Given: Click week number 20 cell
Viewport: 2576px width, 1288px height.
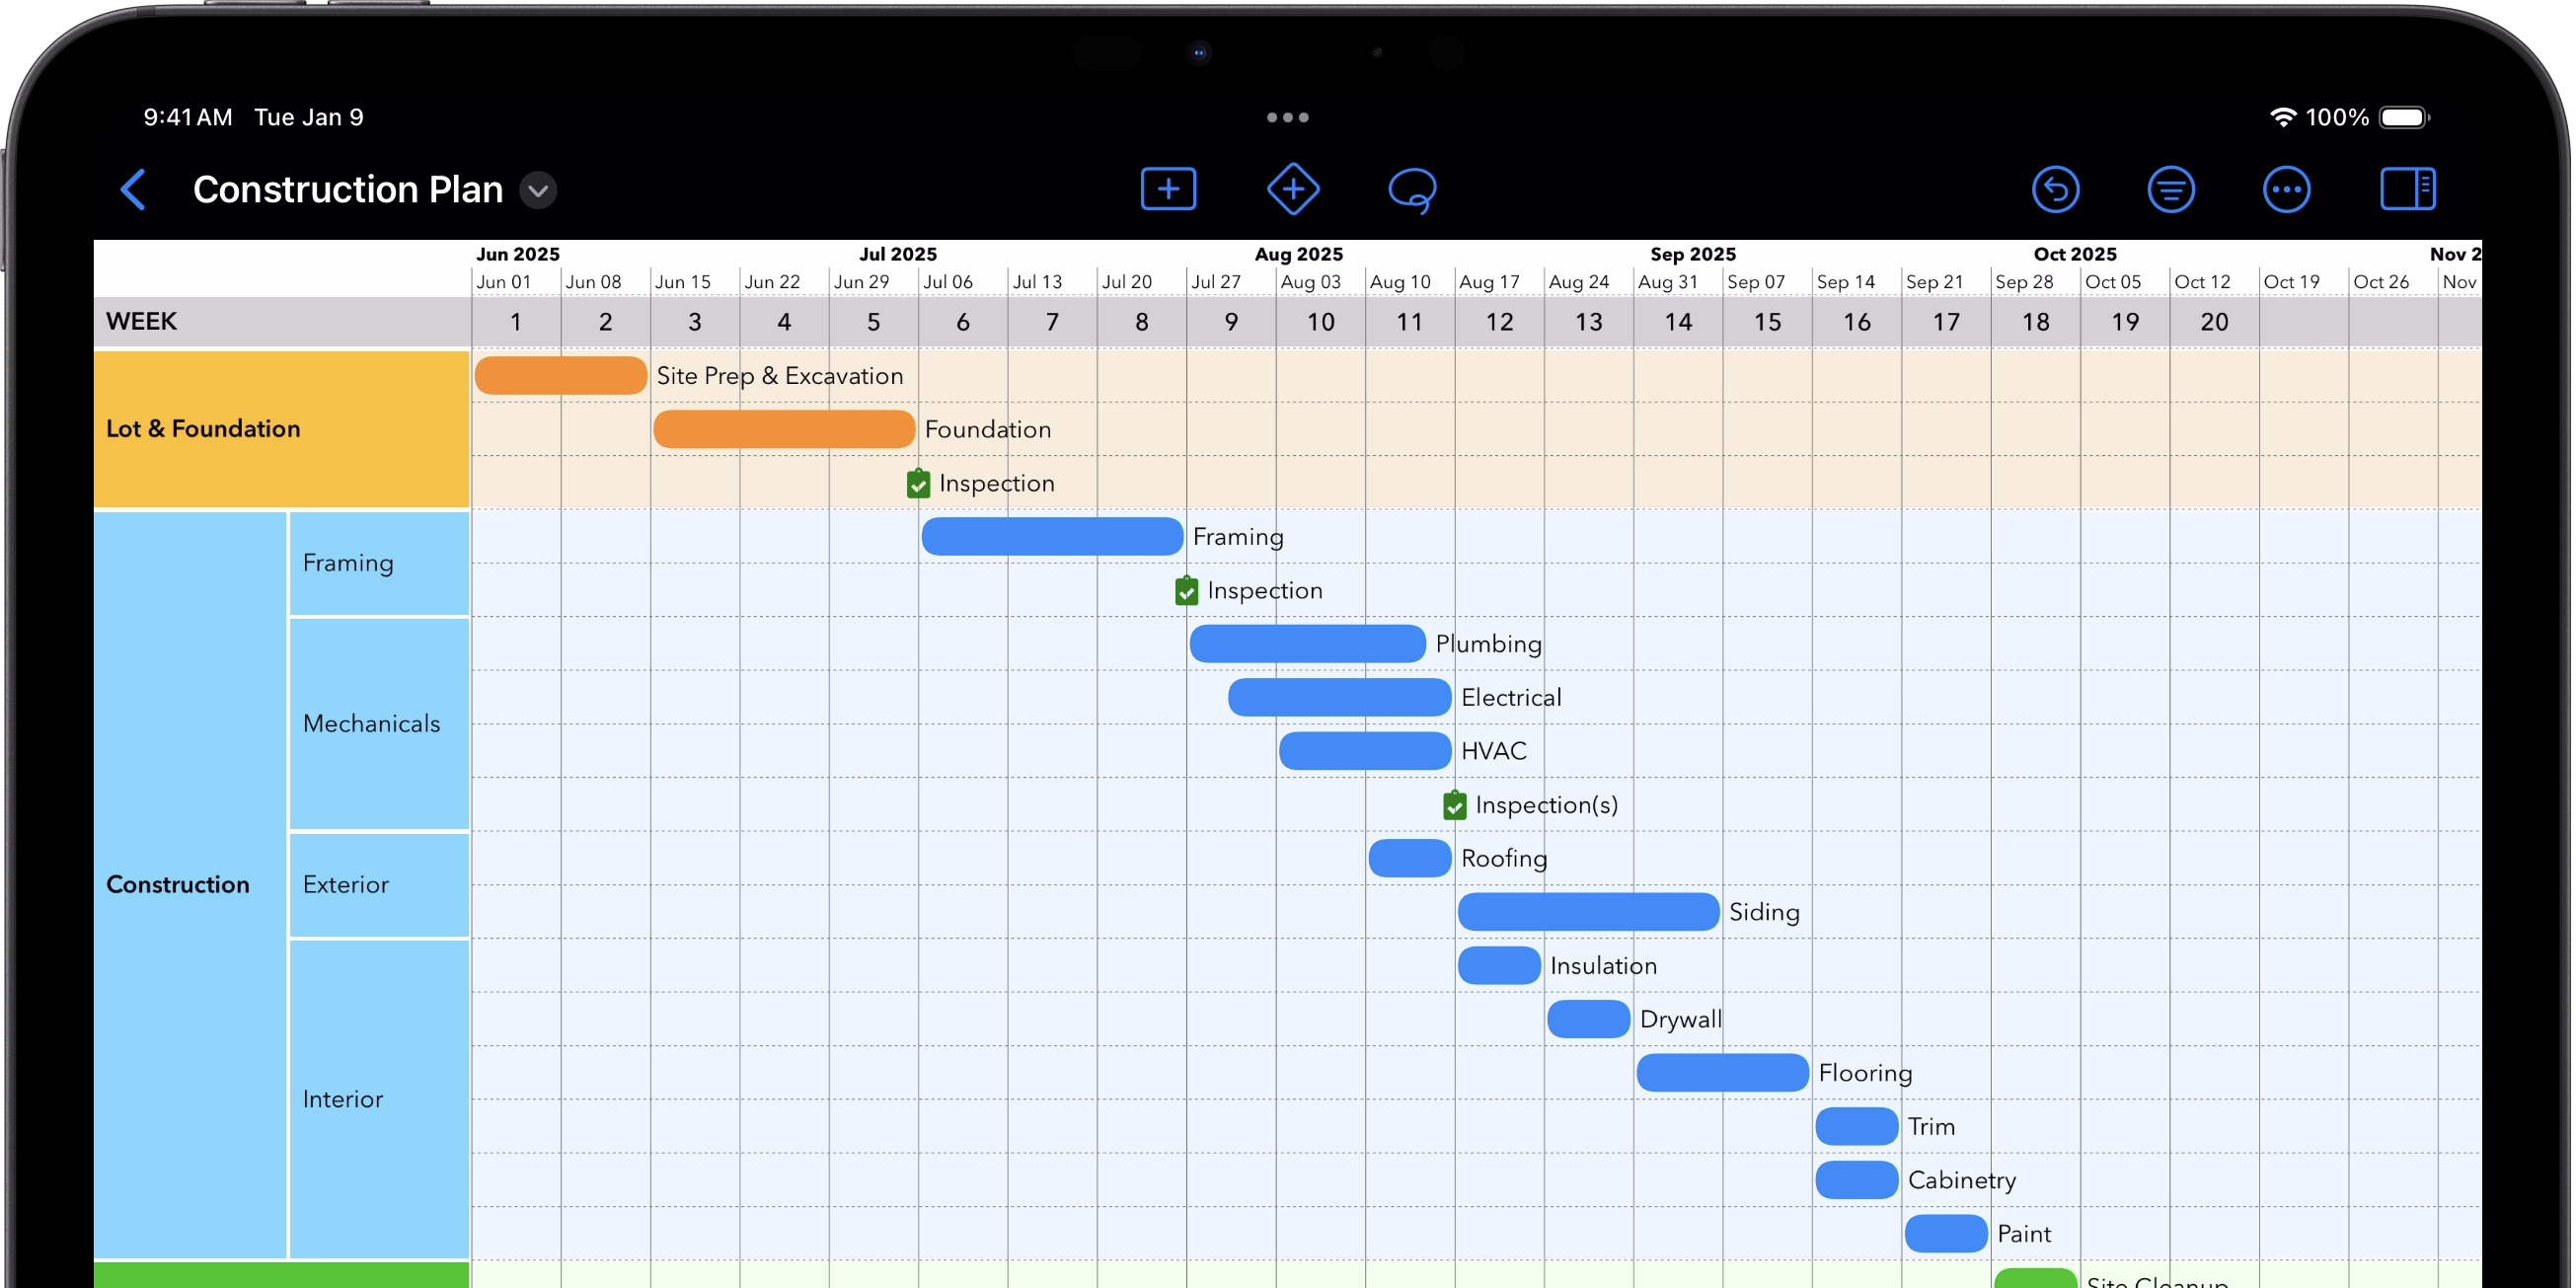Looking at the screenshot, I should point(2216,322).
